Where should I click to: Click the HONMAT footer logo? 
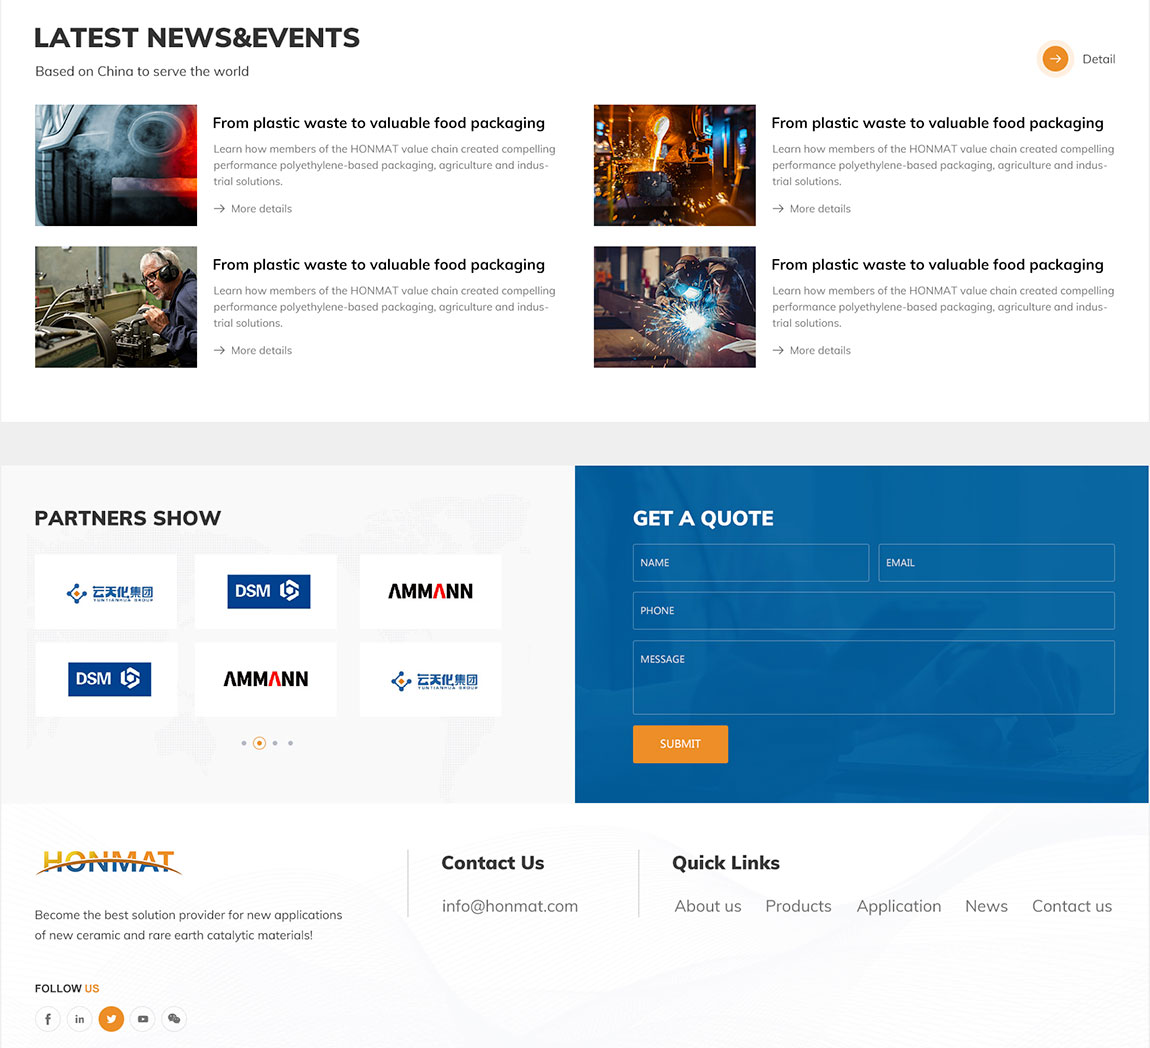[x=108, y=862]
